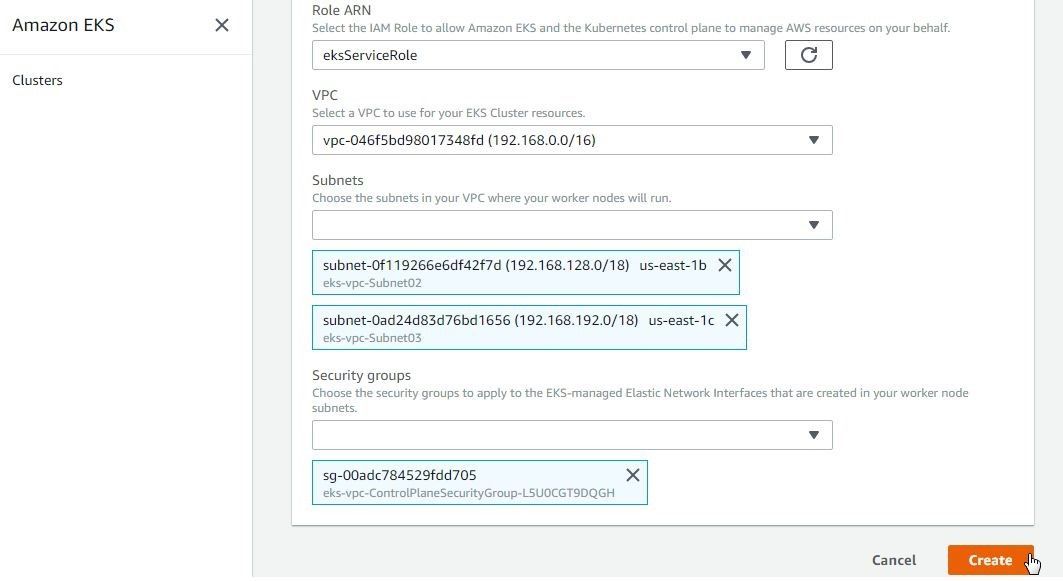Image resolution: width=1063 pixels, height=581 pixels.
Task: Close the Amazon EKS side panel
Action: [222, 25]
